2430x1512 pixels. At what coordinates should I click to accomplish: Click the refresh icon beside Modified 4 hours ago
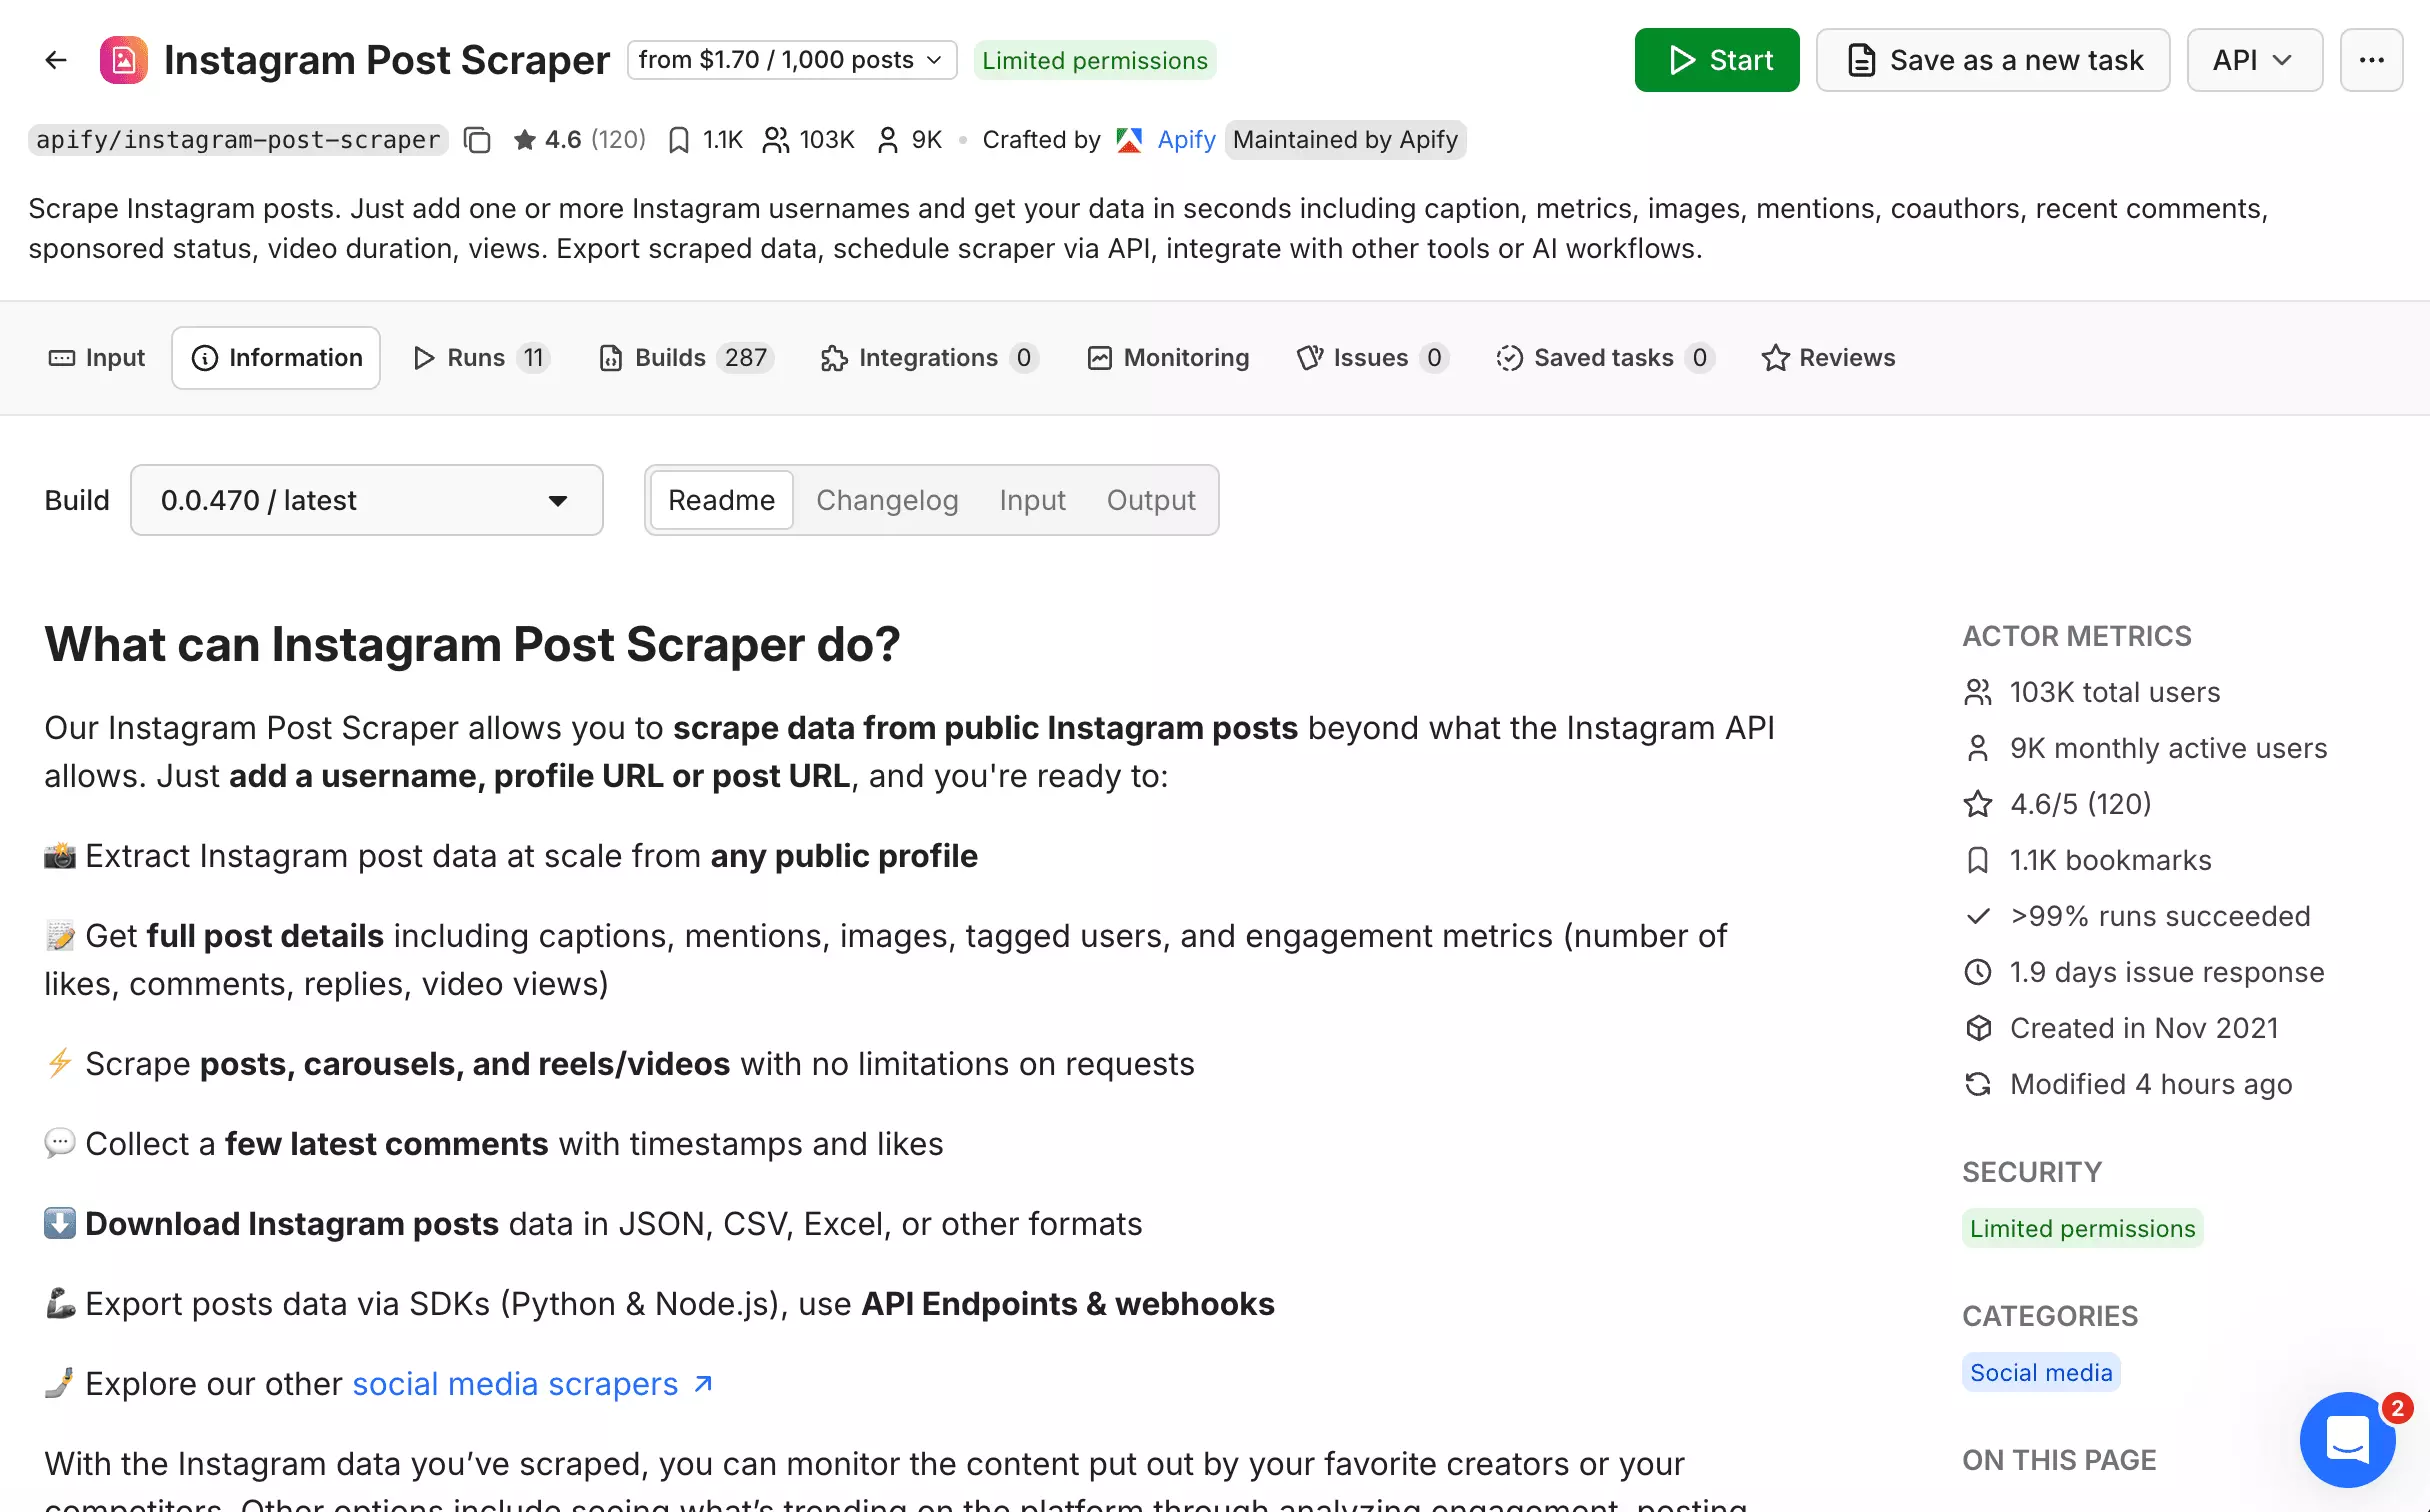[x=1978, y=1084]
